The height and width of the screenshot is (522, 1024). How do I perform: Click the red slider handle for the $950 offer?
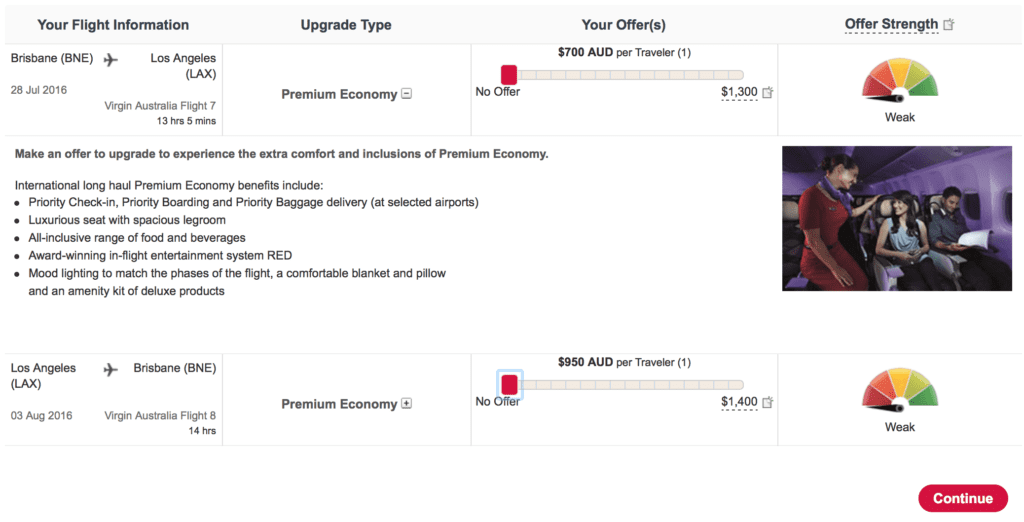[509, 384]
